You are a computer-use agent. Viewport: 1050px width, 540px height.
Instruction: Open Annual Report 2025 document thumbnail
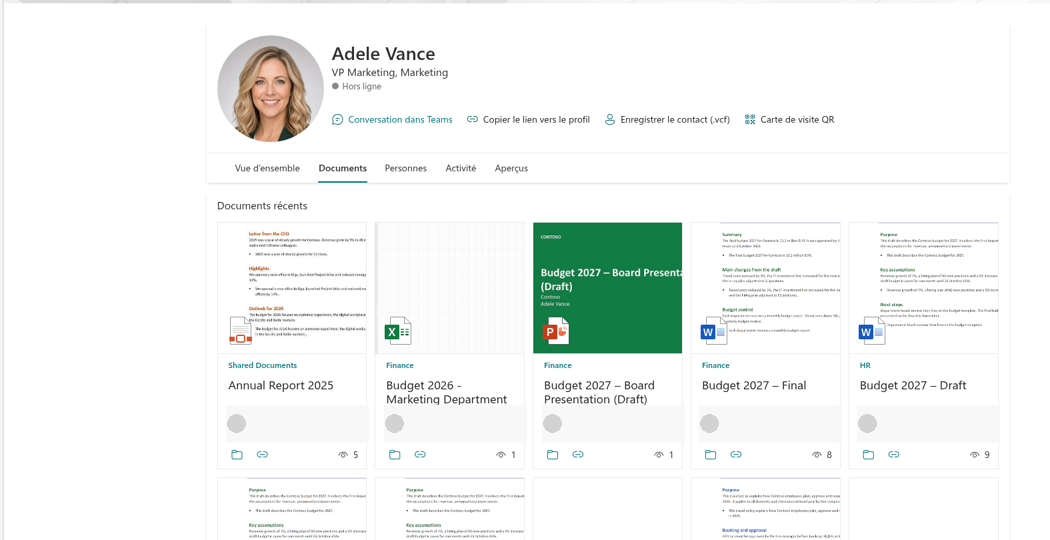tap(292, 288)
